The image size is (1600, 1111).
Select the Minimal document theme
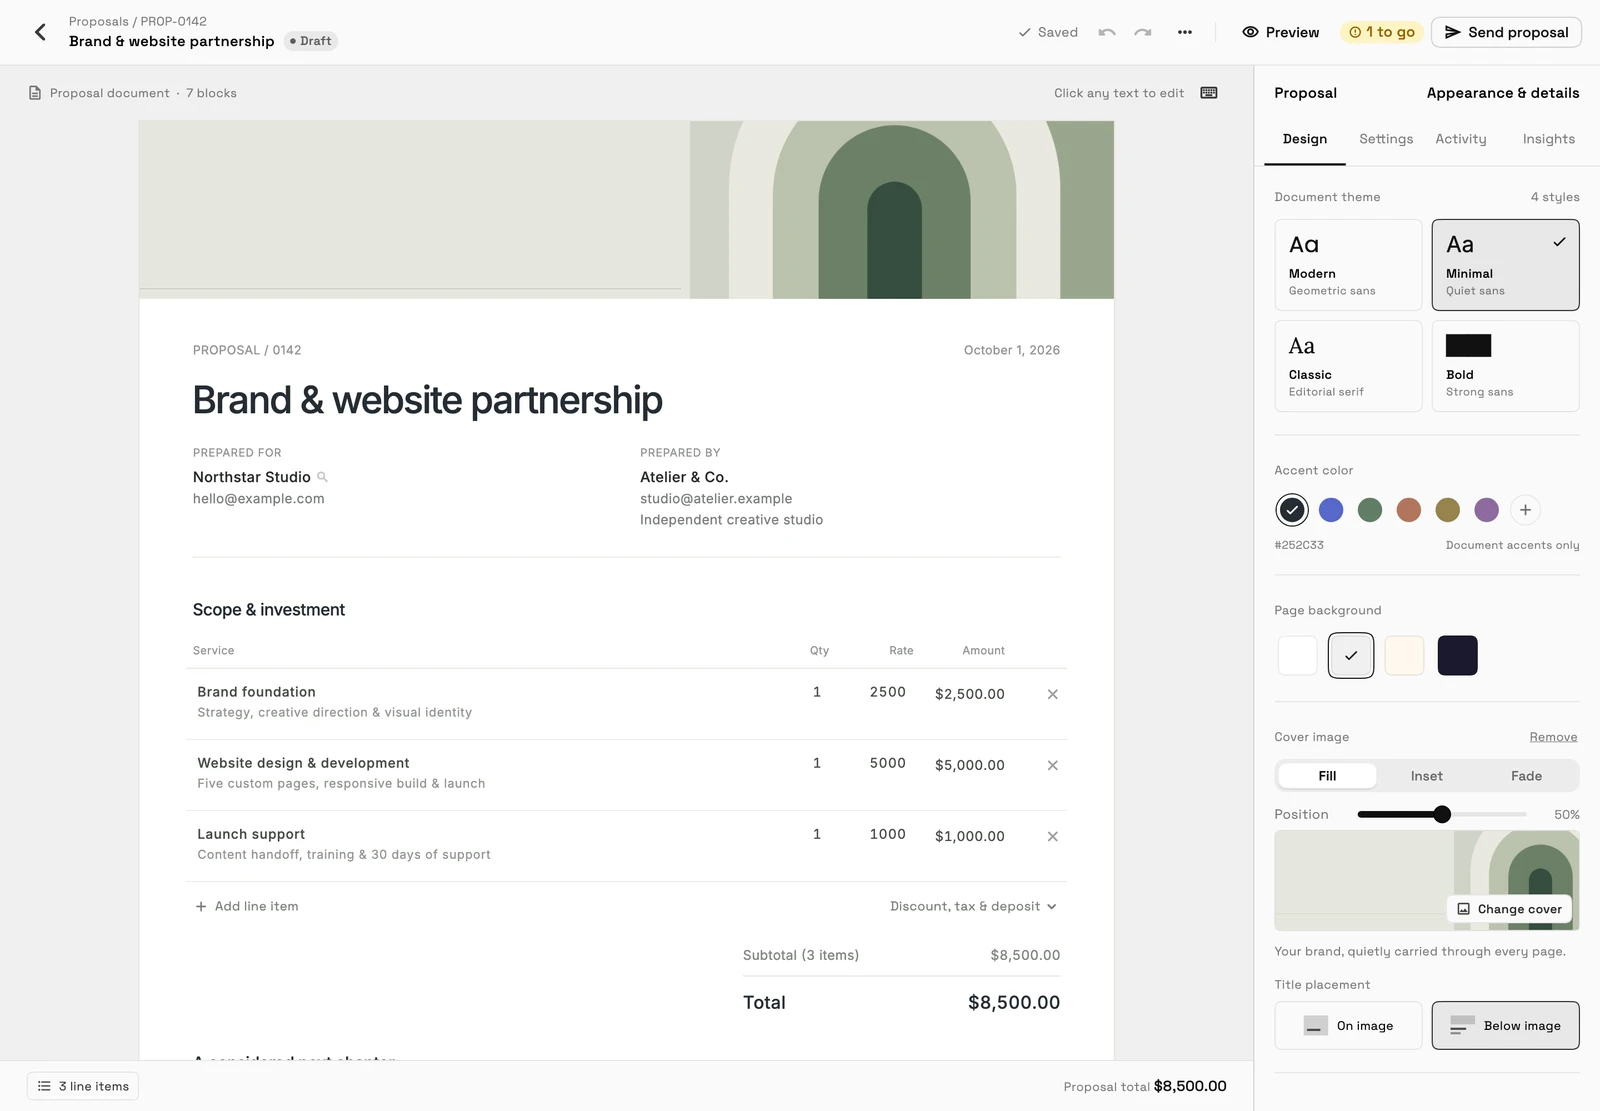1505,265
